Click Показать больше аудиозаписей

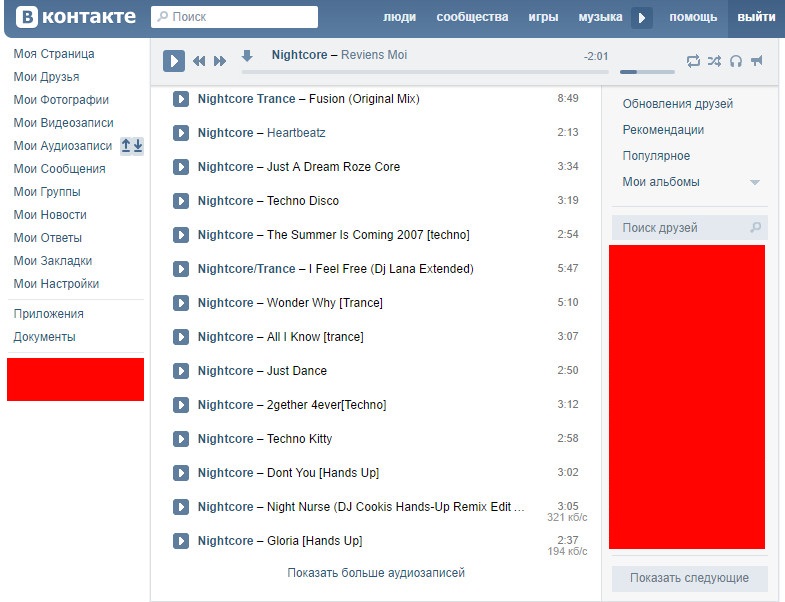376,572
